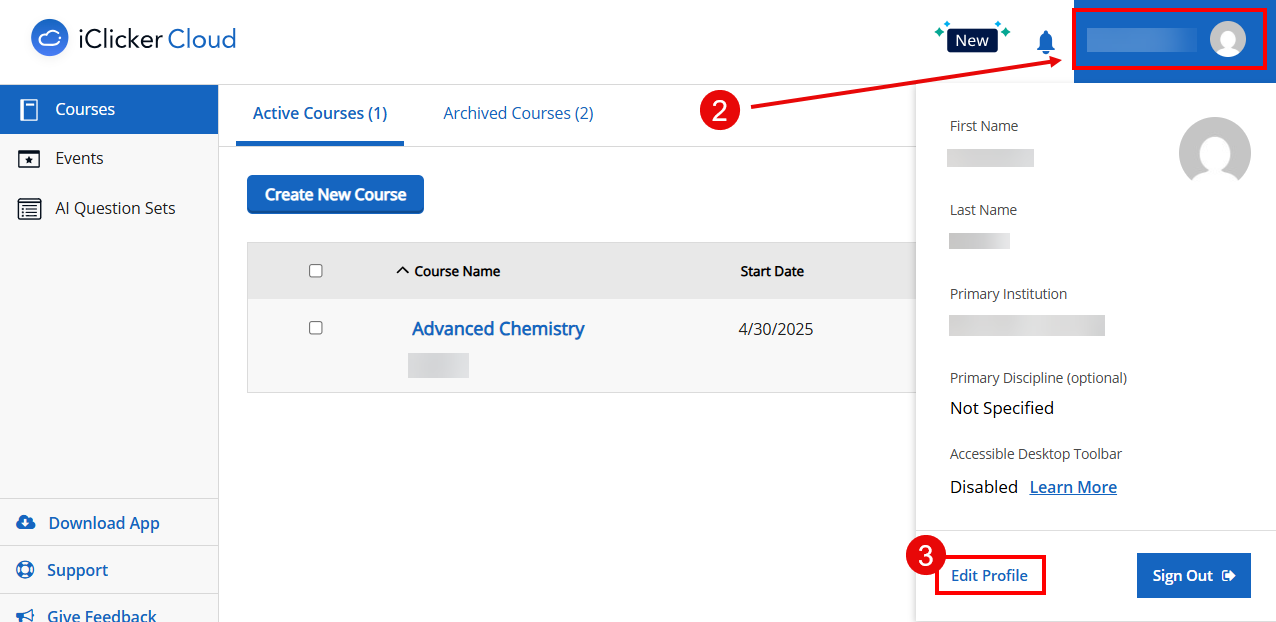Open the Advanced Chemistry course
The image size is (1276, 622).
point(498,328)
